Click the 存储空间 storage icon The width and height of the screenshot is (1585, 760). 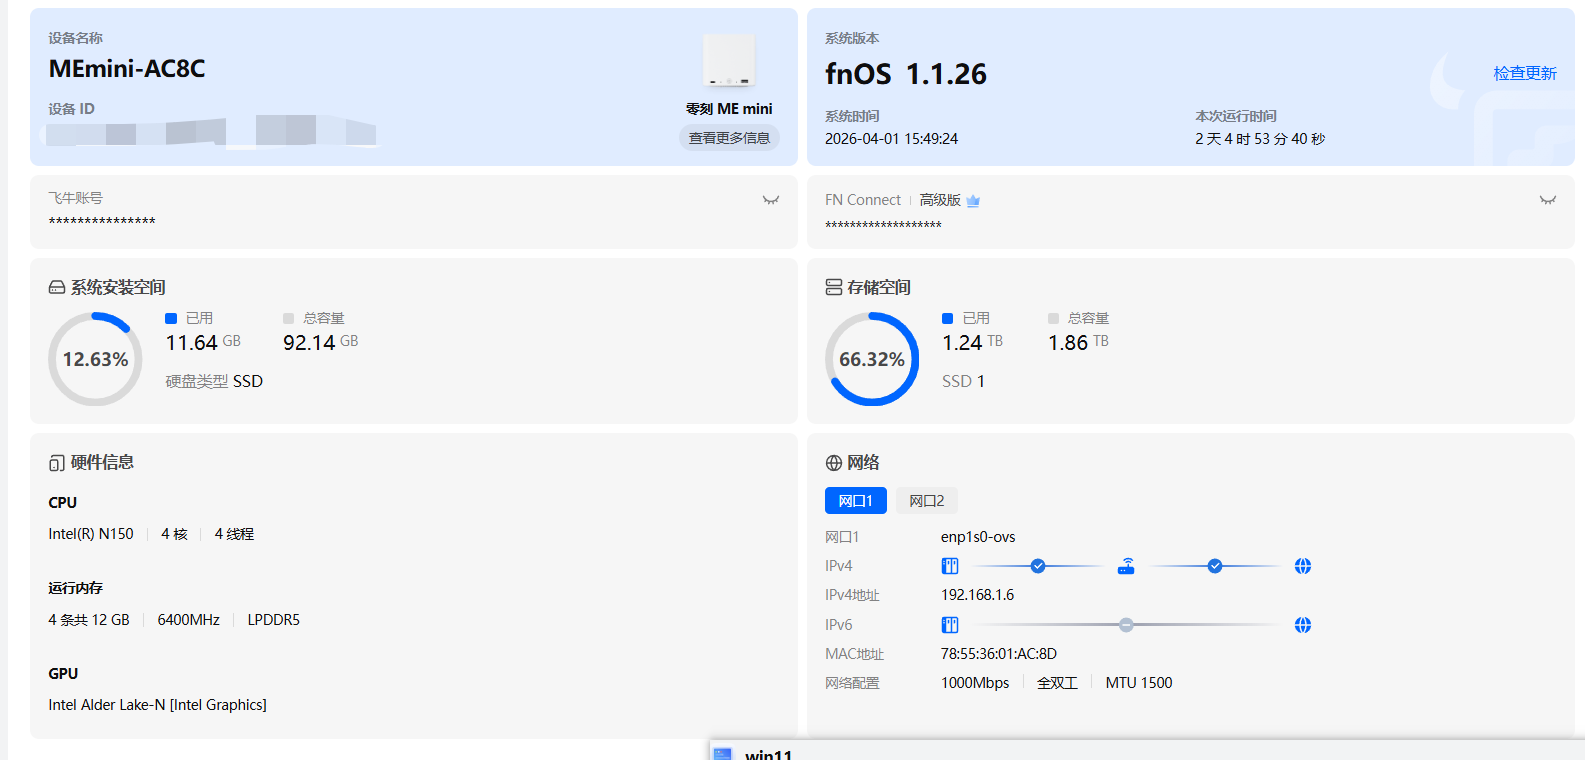834,288
